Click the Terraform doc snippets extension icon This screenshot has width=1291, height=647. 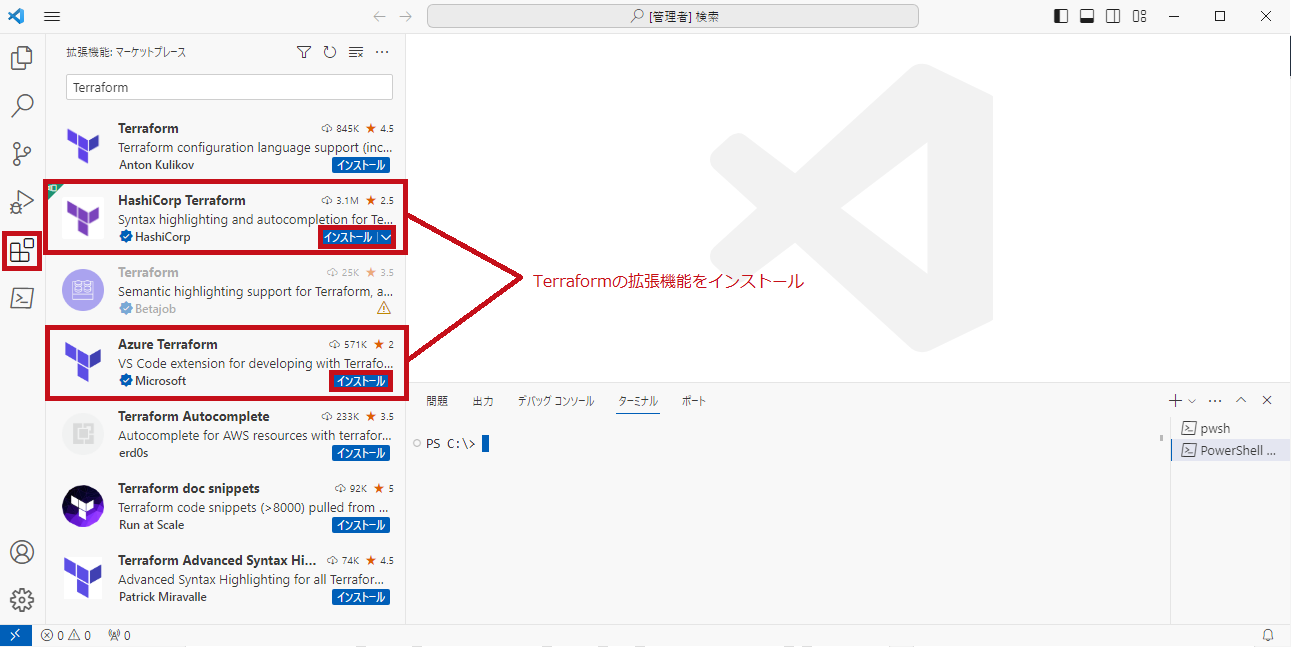[82, 506]
